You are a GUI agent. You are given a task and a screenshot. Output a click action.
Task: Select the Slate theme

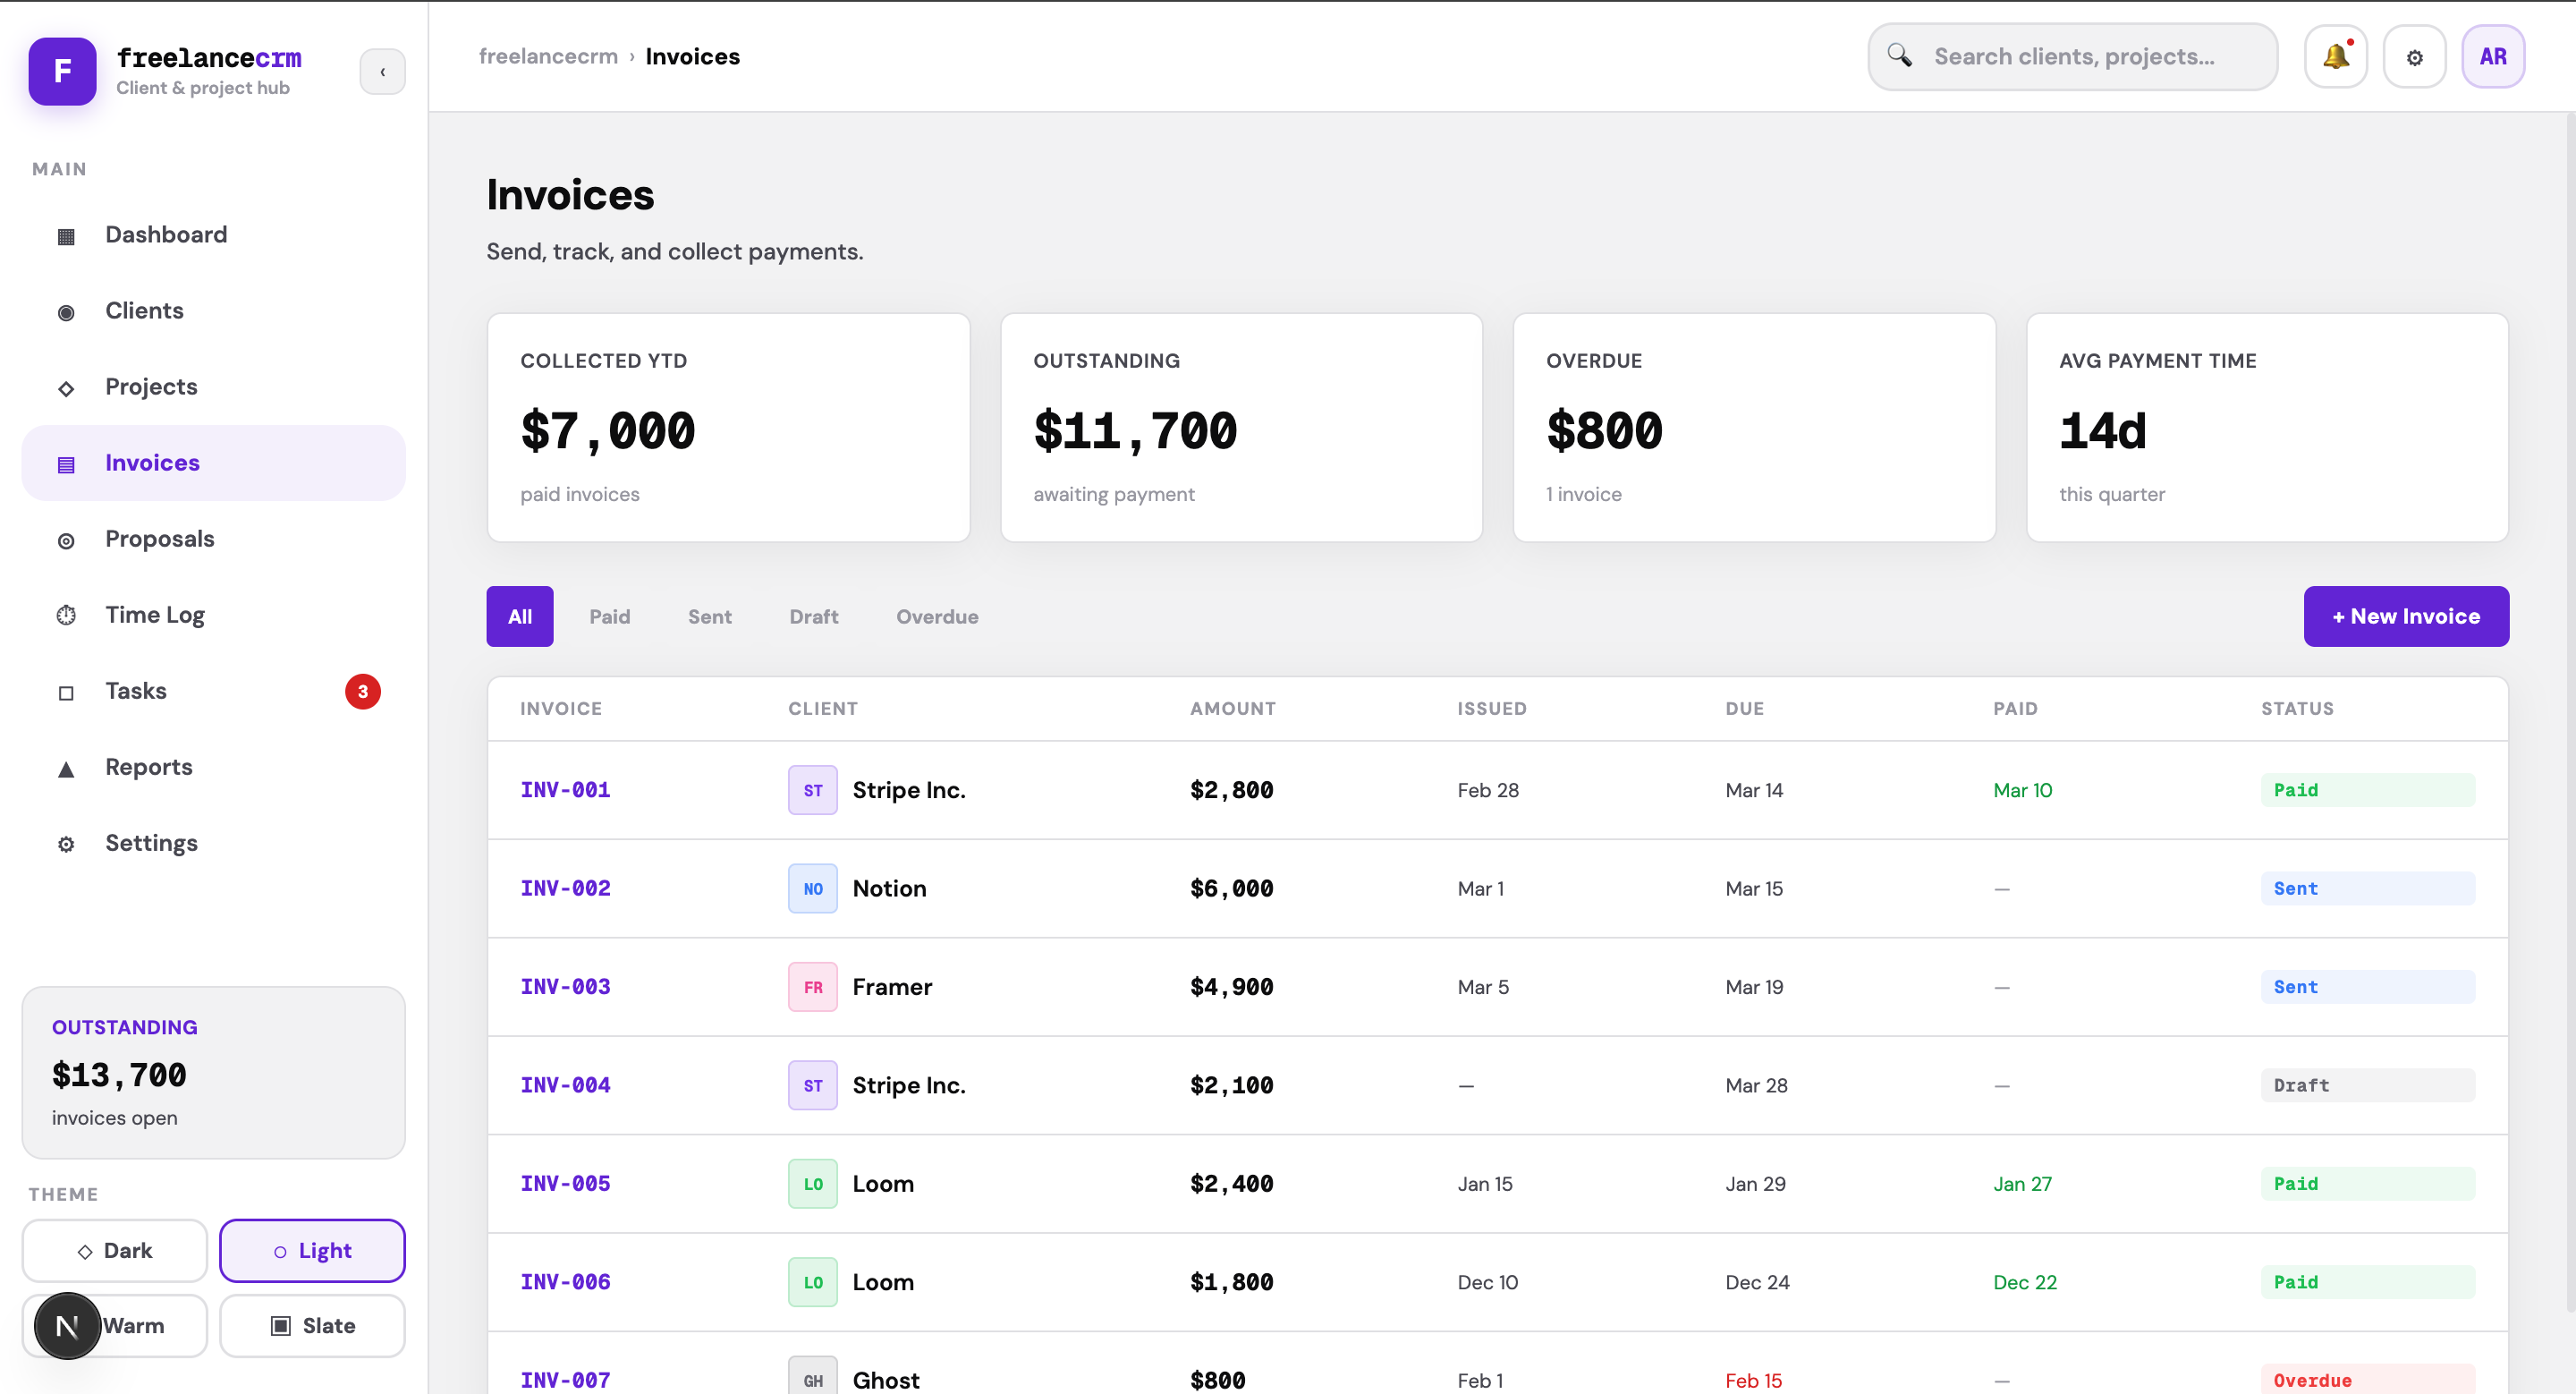tap(313, 1325)
